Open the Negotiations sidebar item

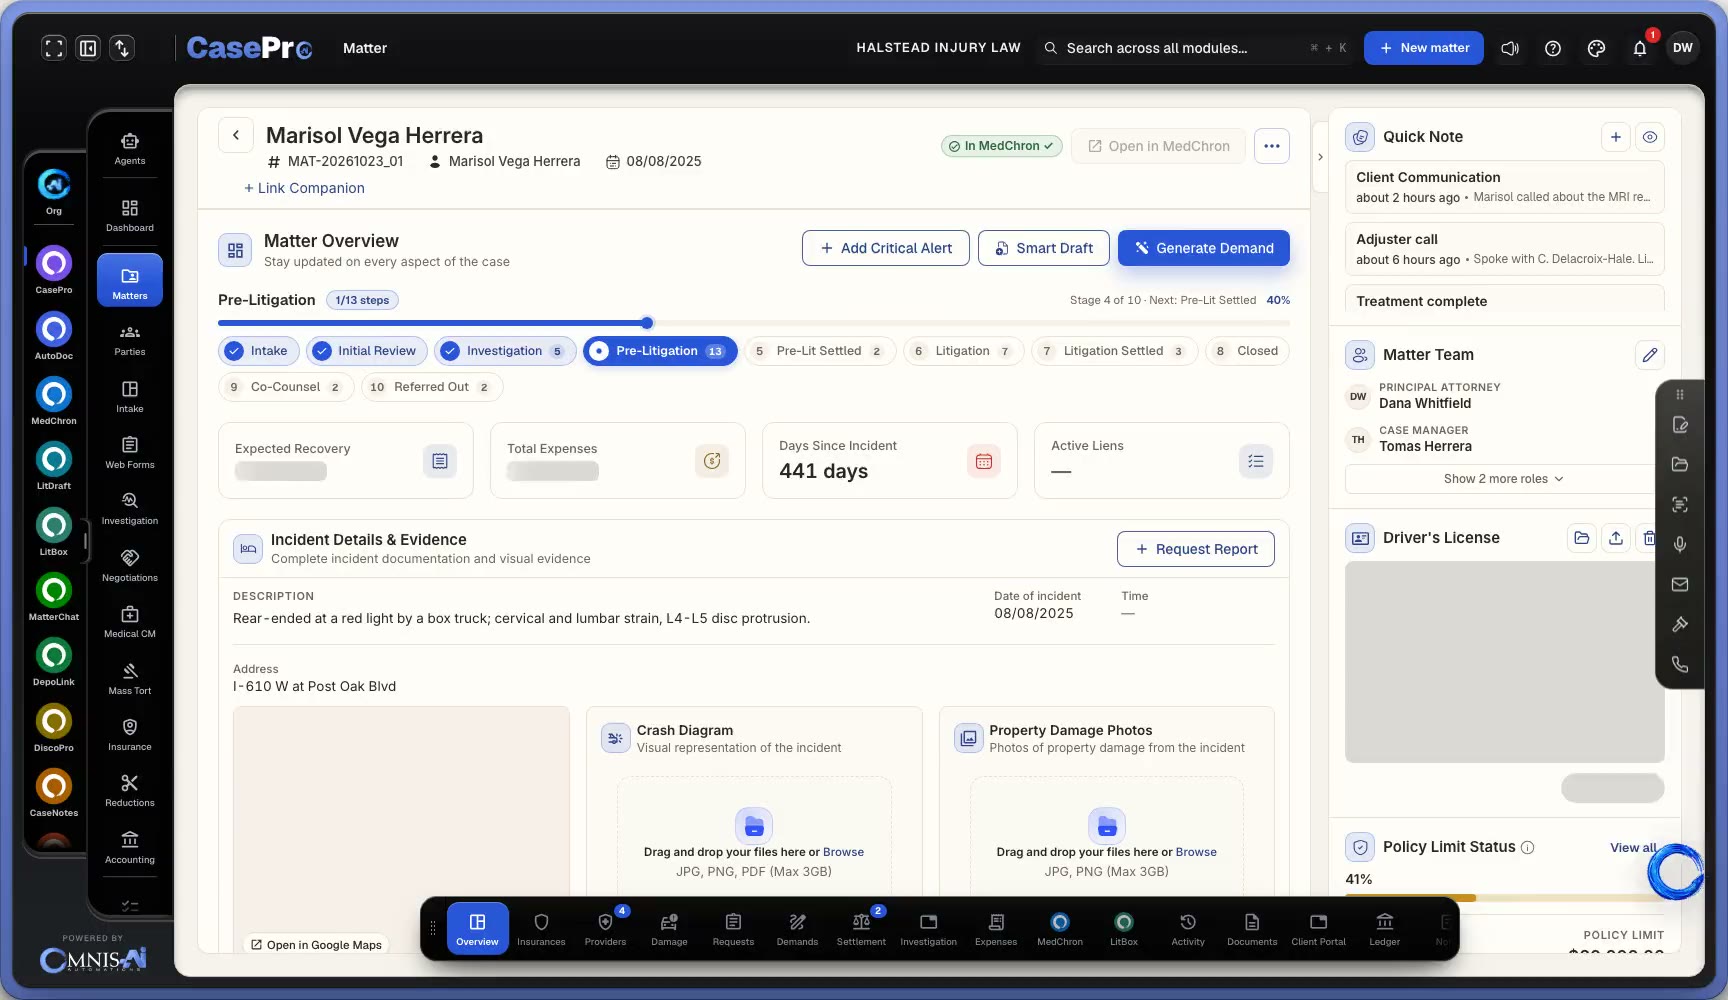tap(130, 565)
